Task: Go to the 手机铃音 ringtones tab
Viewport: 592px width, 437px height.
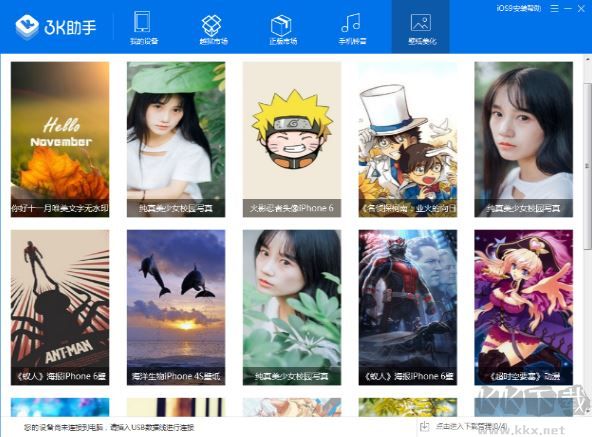Action: [x=352, y=28]
